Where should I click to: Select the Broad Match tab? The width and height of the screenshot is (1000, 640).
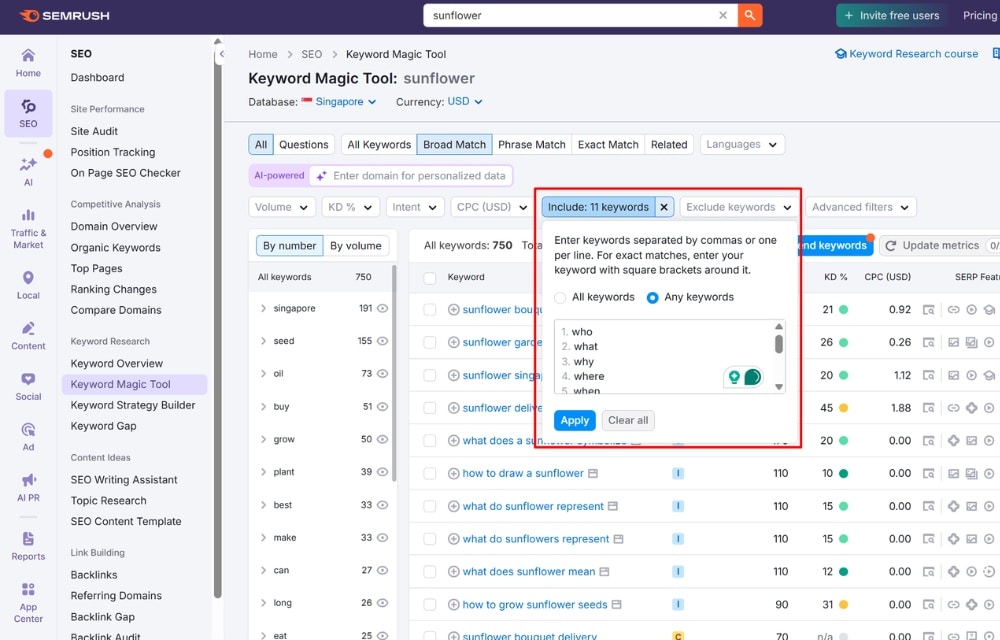[x=454, y=145]
